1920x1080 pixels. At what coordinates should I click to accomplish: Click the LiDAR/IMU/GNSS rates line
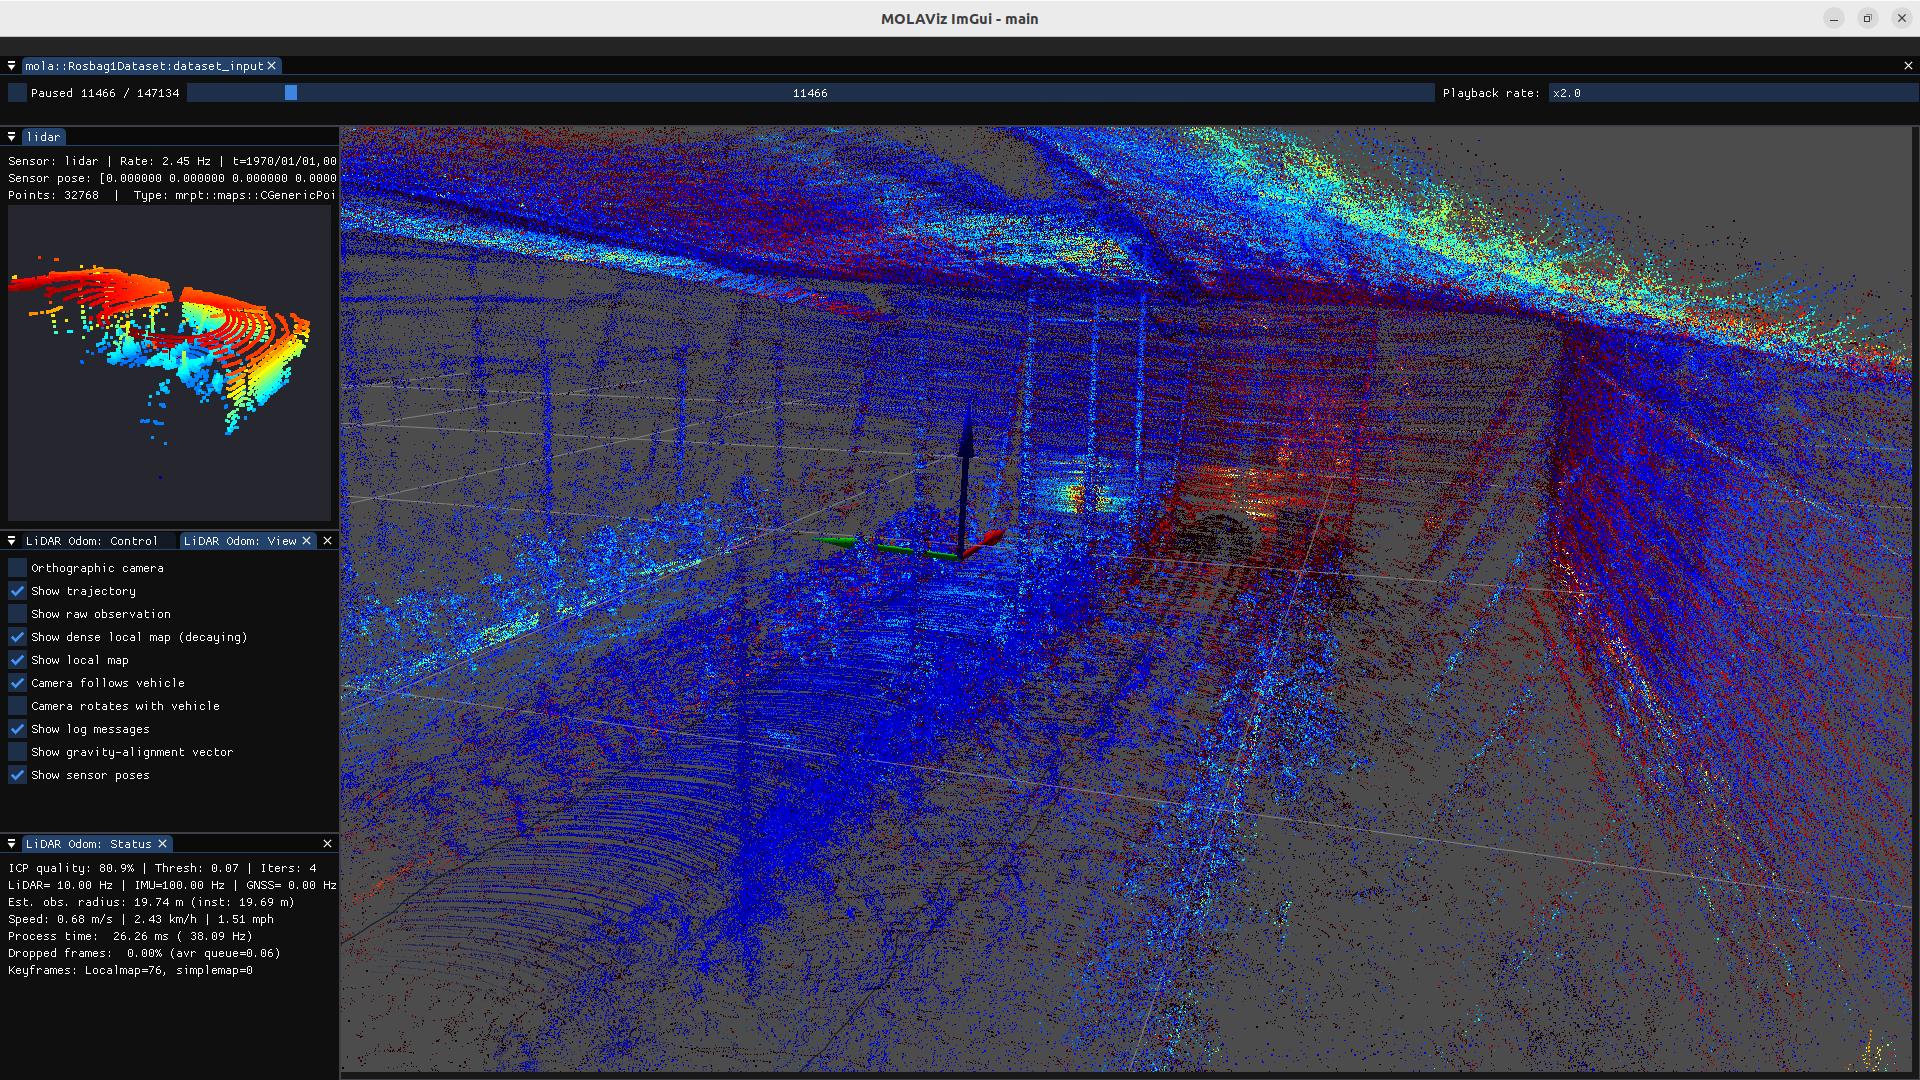pyautogui.click(x=172, y=885)
